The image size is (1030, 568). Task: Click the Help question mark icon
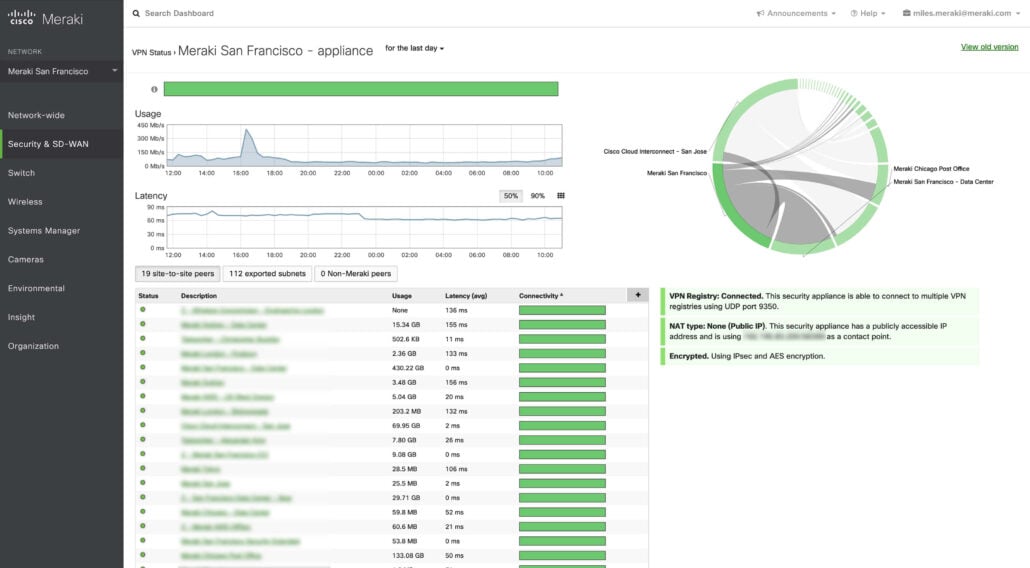(854, 13)
